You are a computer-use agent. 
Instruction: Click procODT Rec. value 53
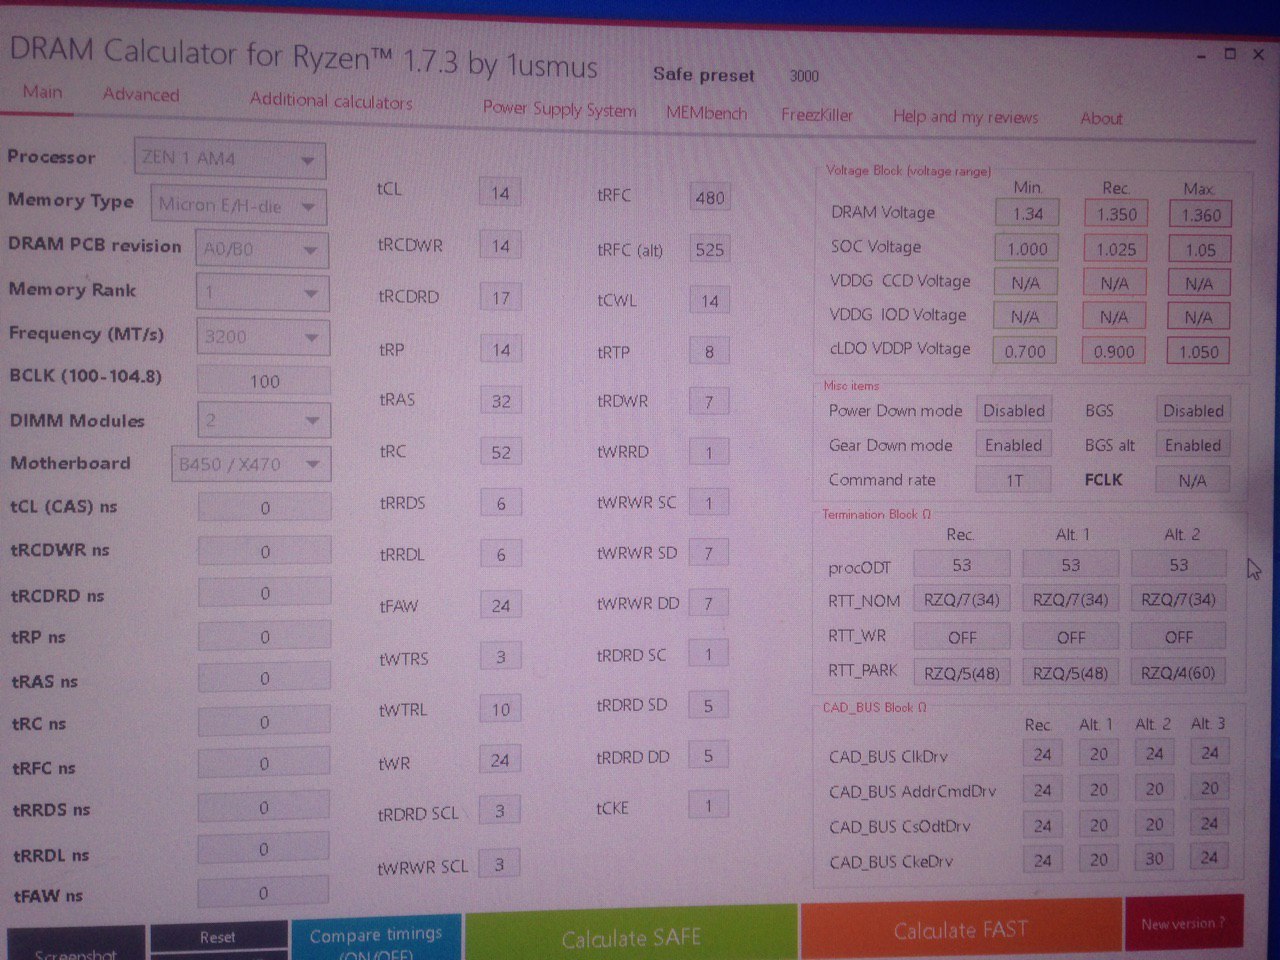click(961, 565)
